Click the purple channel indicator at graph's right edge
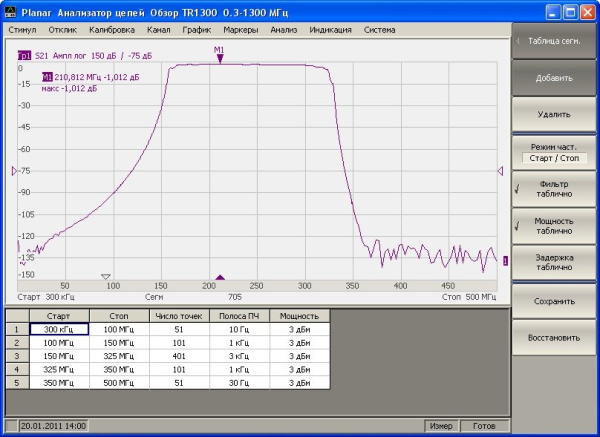Screen dimensions: 600x437 point(505,261)
